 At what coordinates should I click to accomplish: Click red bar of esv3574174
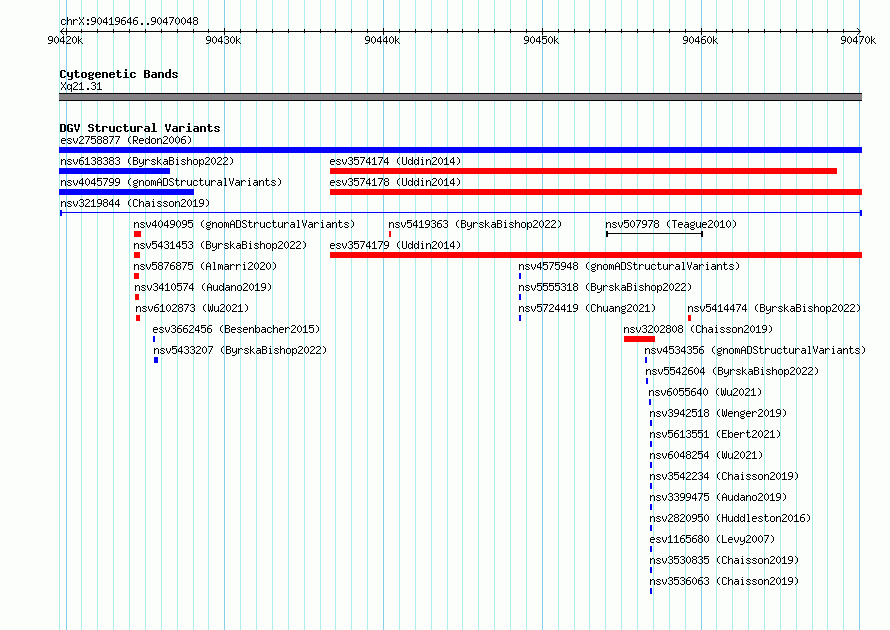[583, 171]
